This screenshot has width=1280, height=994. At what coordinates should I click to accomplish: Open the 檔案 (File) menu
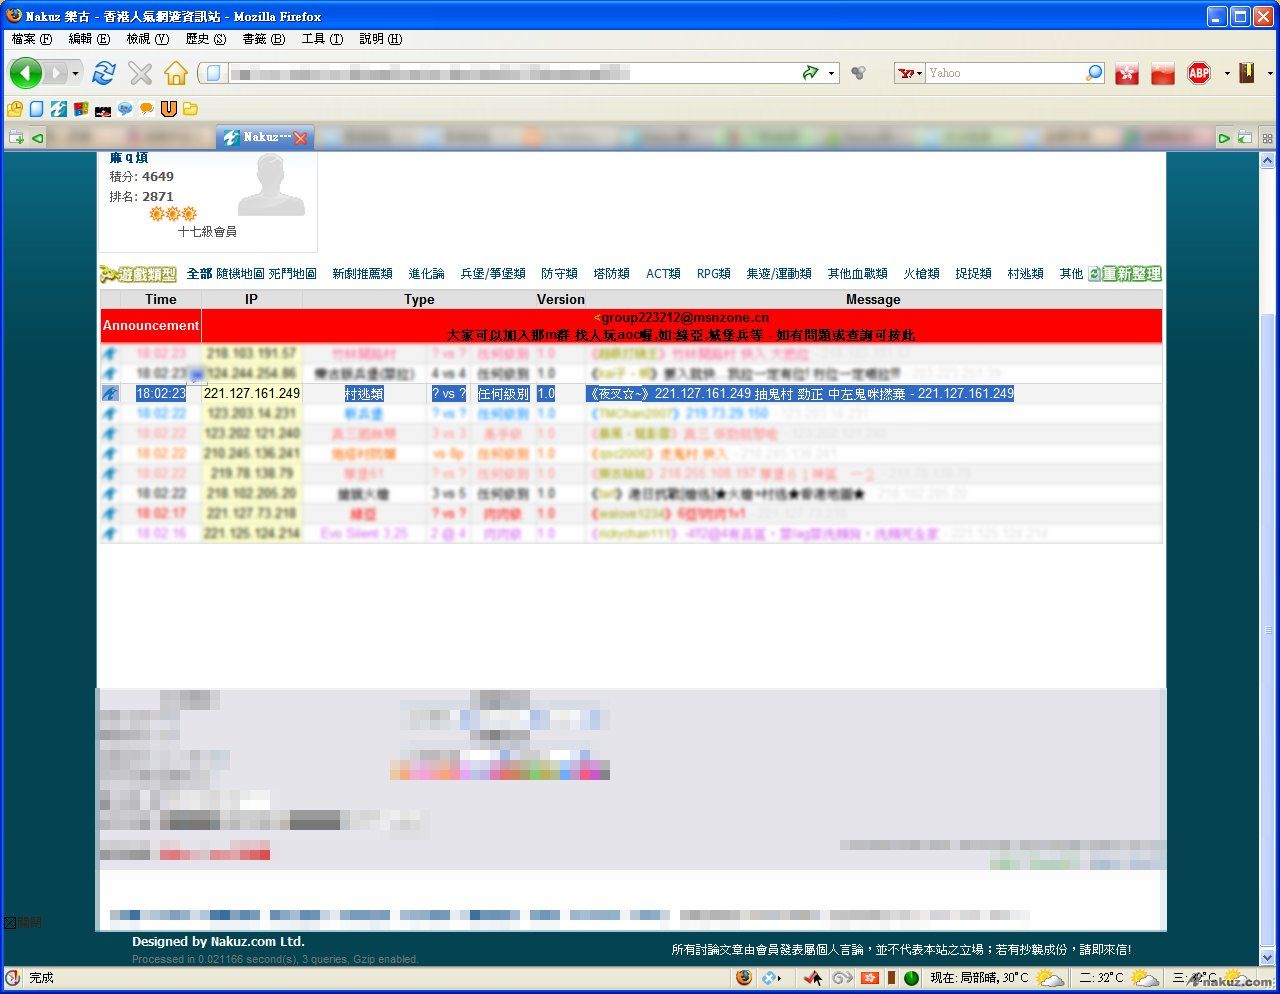[32, 39]
